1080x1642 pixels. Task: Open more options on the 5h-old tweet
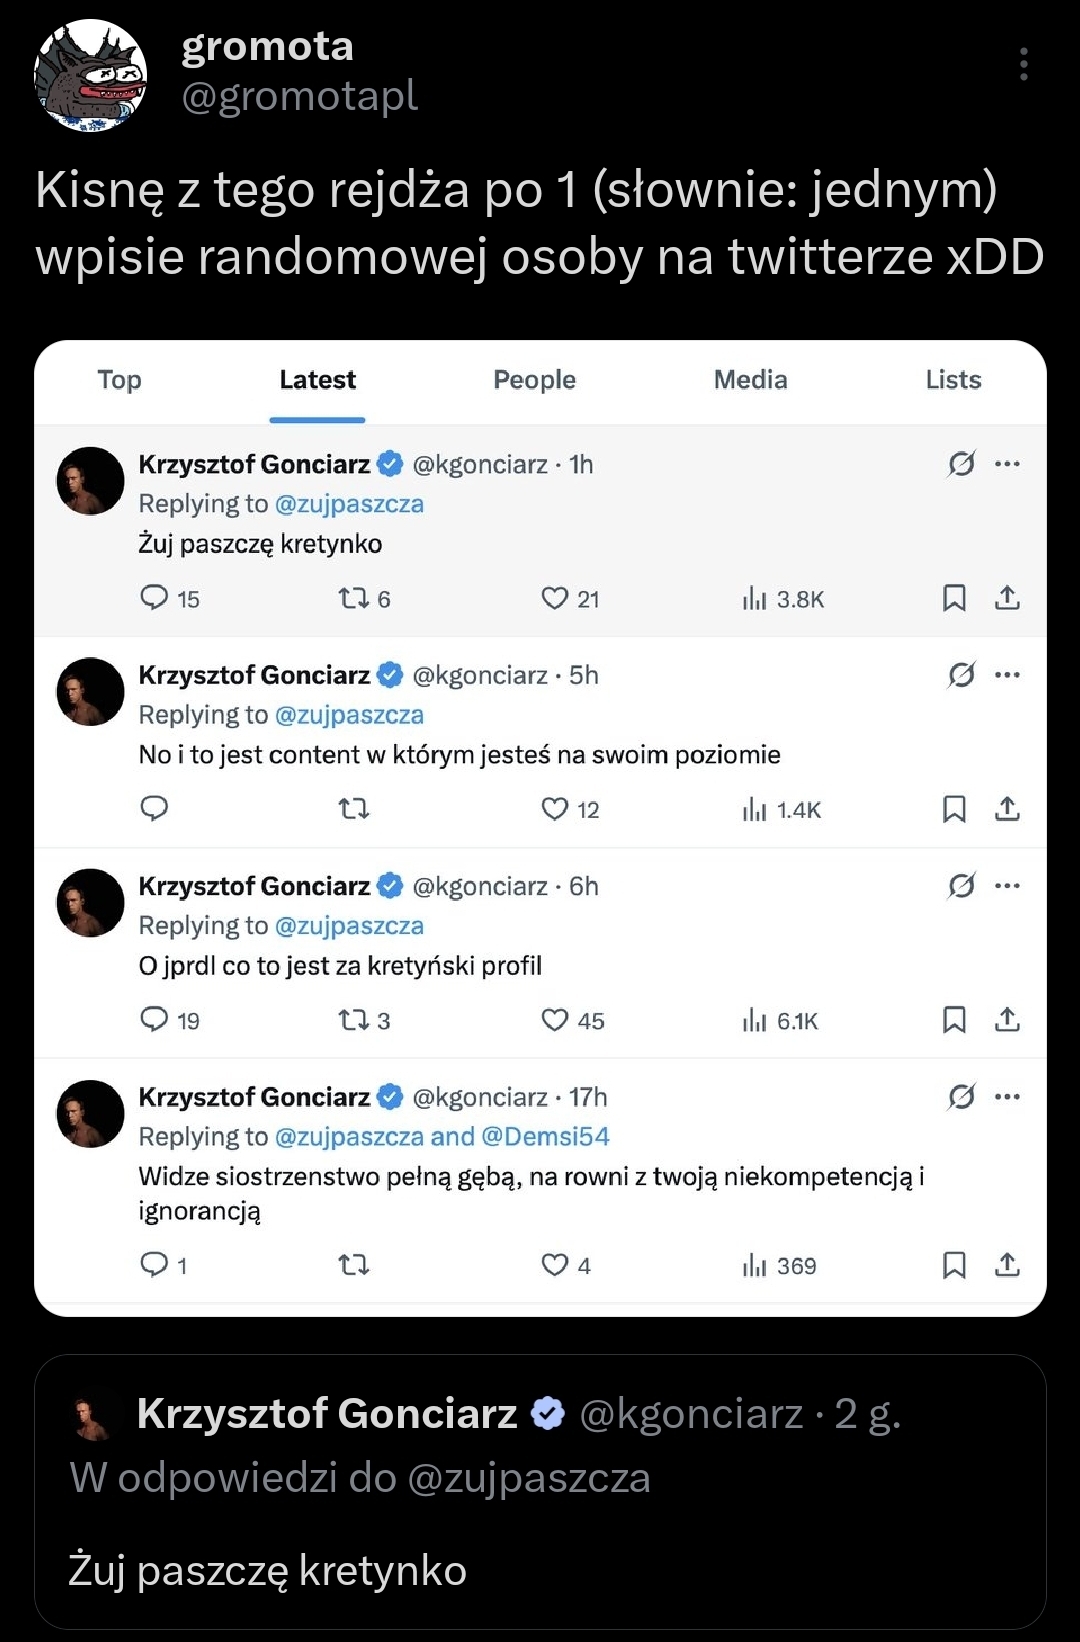(1007, 675)
